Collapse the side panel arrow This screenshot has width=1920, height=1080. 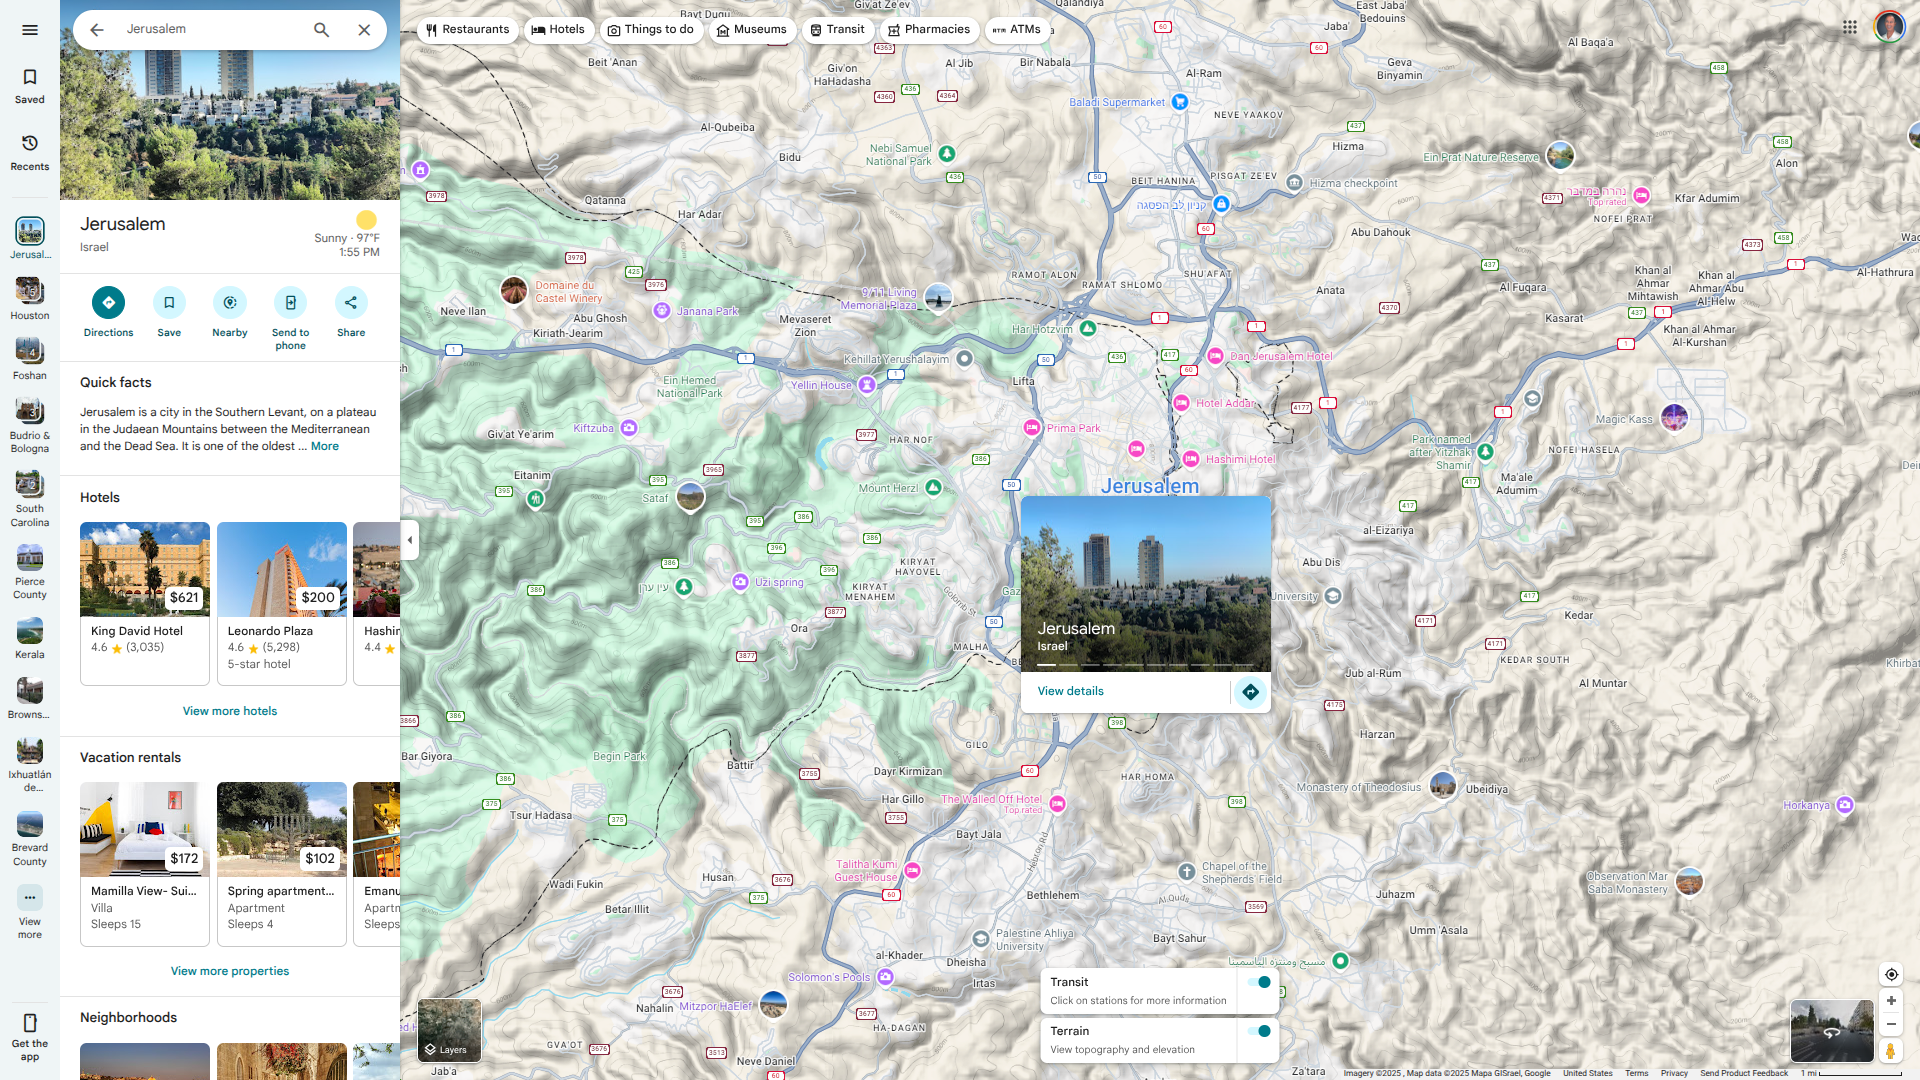pyautogui.click(x=410, y=540)
